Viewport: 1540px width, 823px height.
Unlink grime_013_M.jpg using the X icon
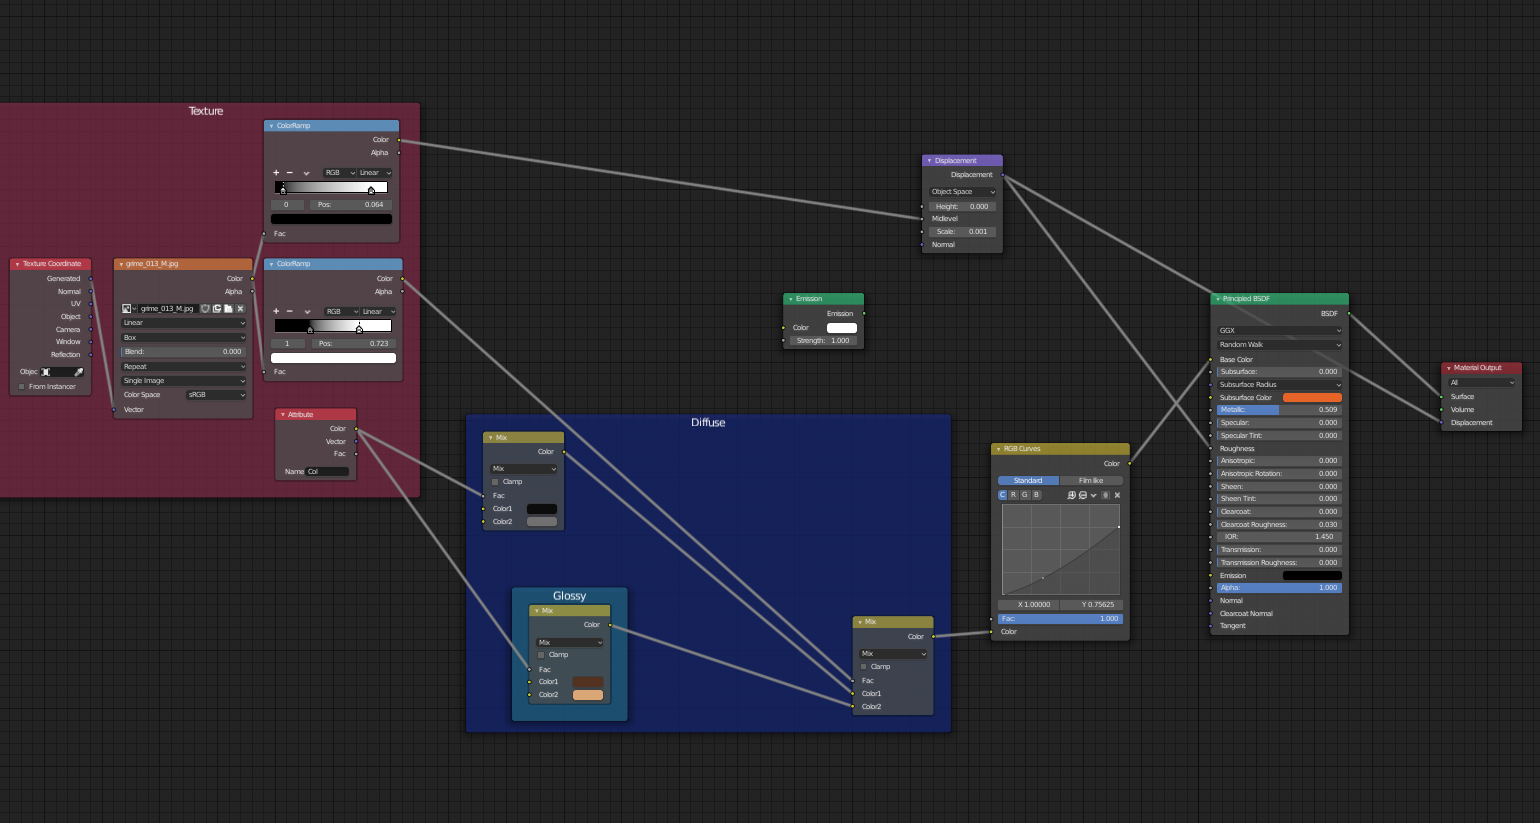[x=240, y=308]
